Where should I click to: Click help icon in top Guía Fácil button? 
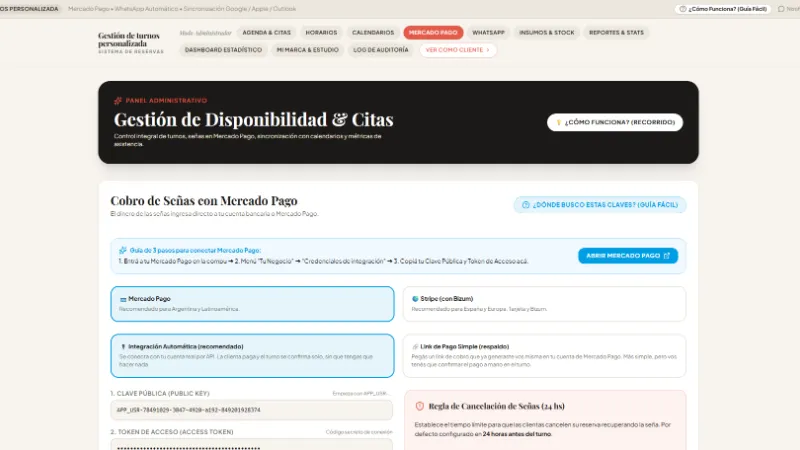[x=683, y=9]
